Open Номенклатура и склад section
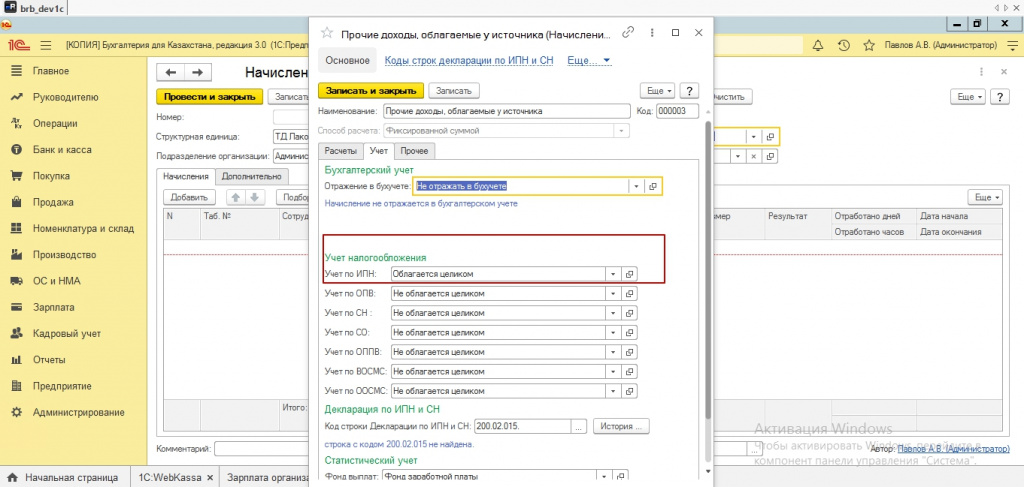The width and height of the screenshot is (1024, 487). pos(83,228)
